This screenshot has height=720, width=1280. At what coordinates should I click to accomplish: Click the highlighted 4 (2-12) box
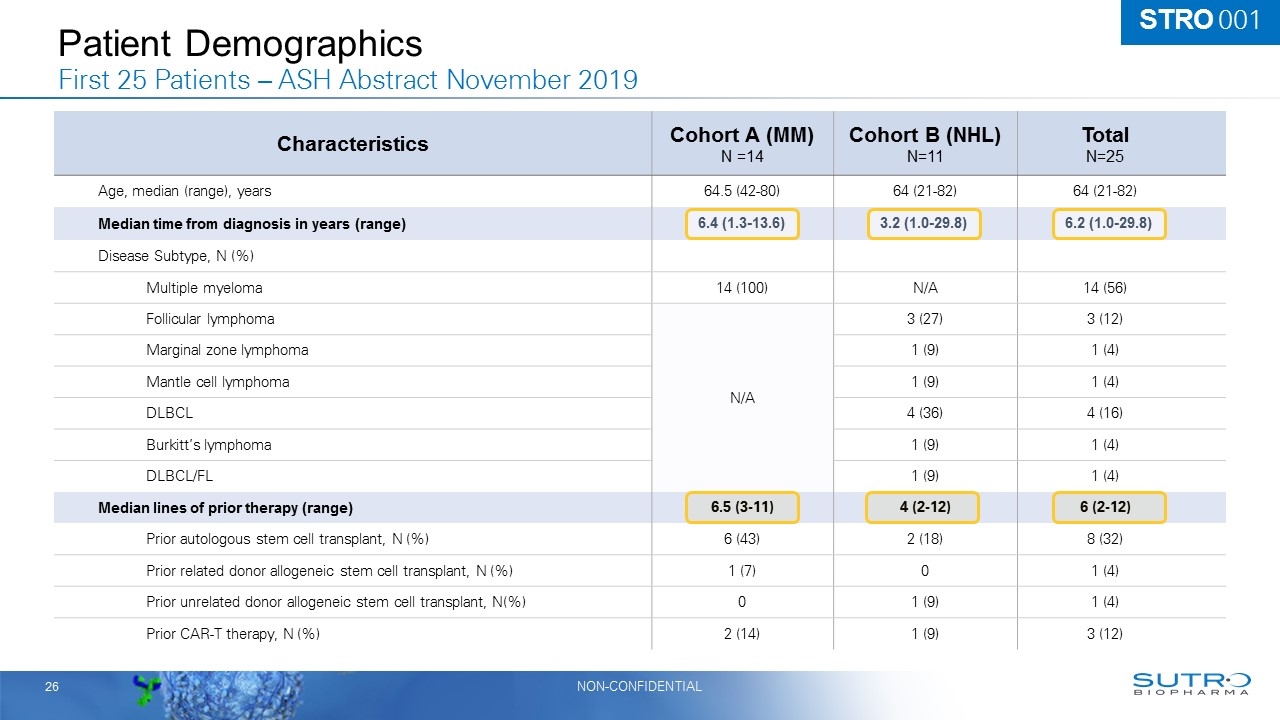click(925, 508)
